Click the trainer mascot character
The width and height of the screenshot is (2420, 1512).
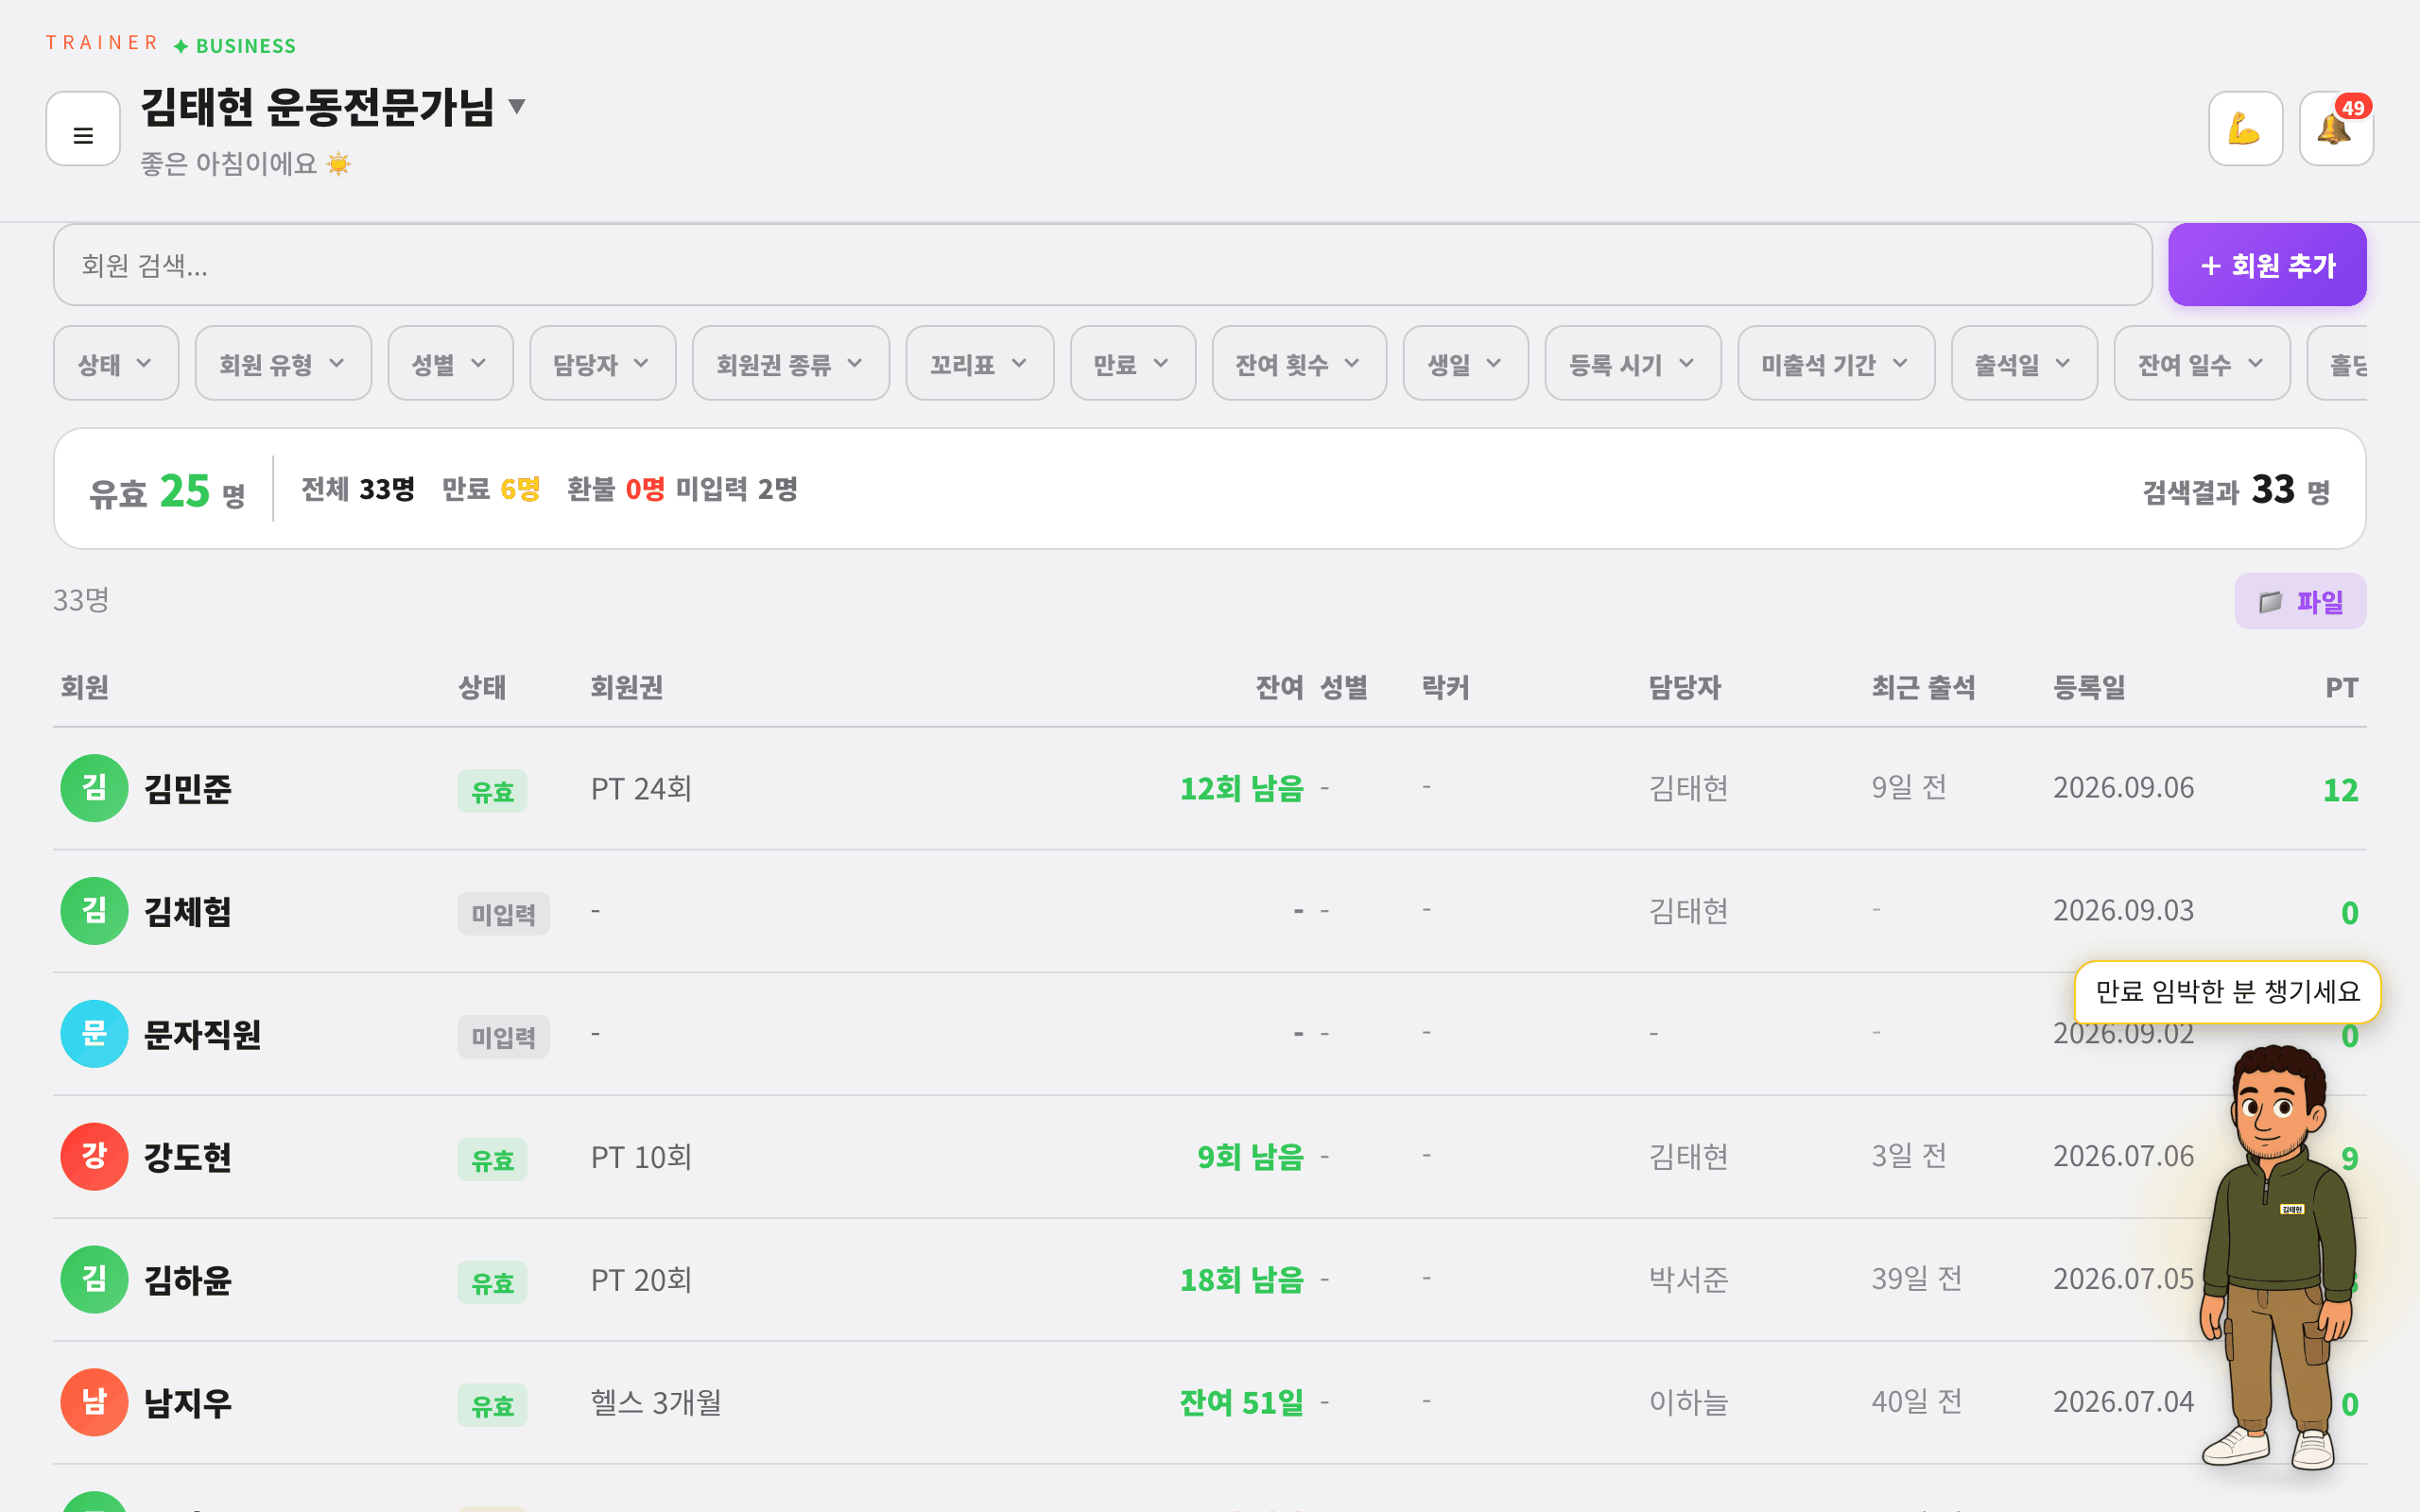tap(2280, 1258)
